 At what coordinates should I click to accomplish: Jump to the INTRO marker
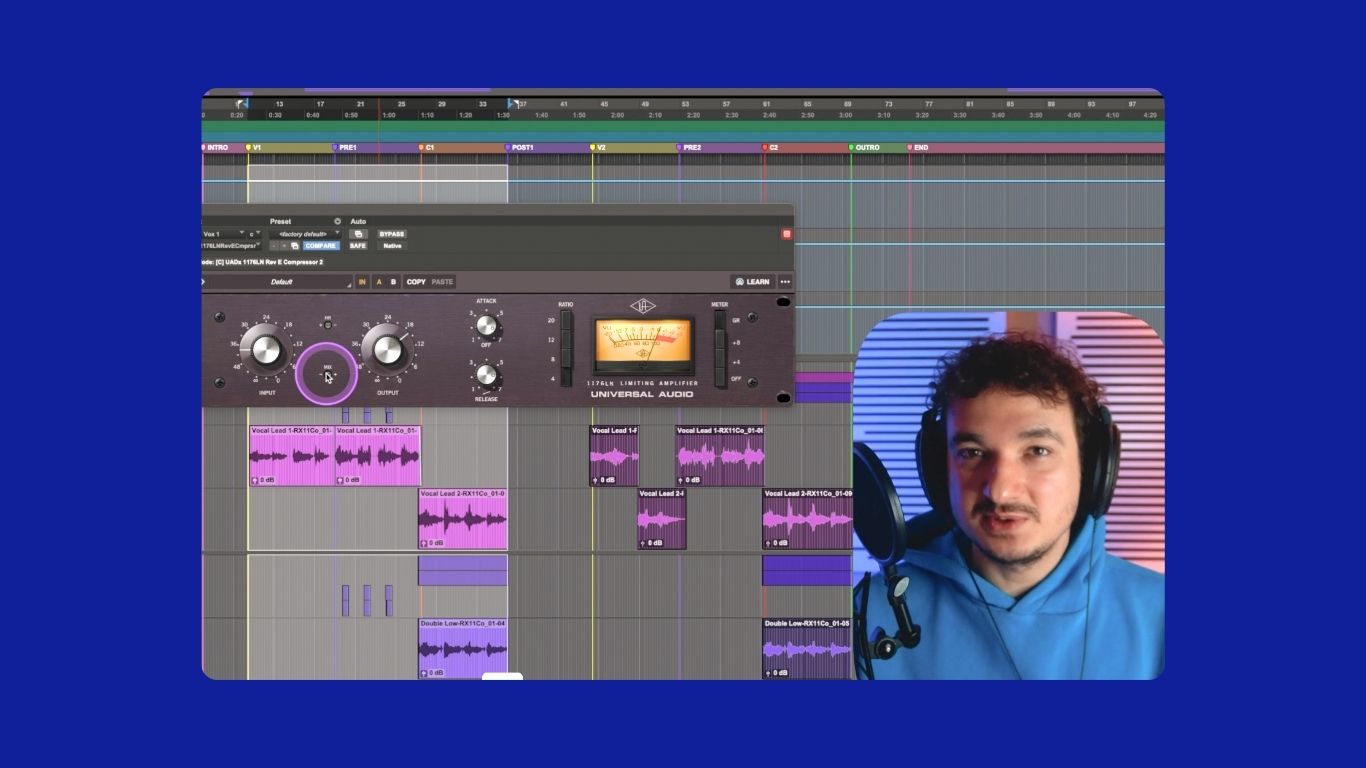tap(215, 148)
